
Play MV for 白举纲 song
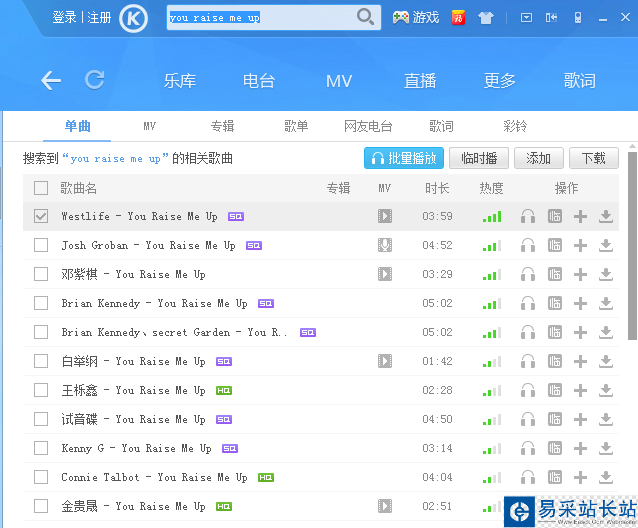pyautogui.click(x=385, y=361)
